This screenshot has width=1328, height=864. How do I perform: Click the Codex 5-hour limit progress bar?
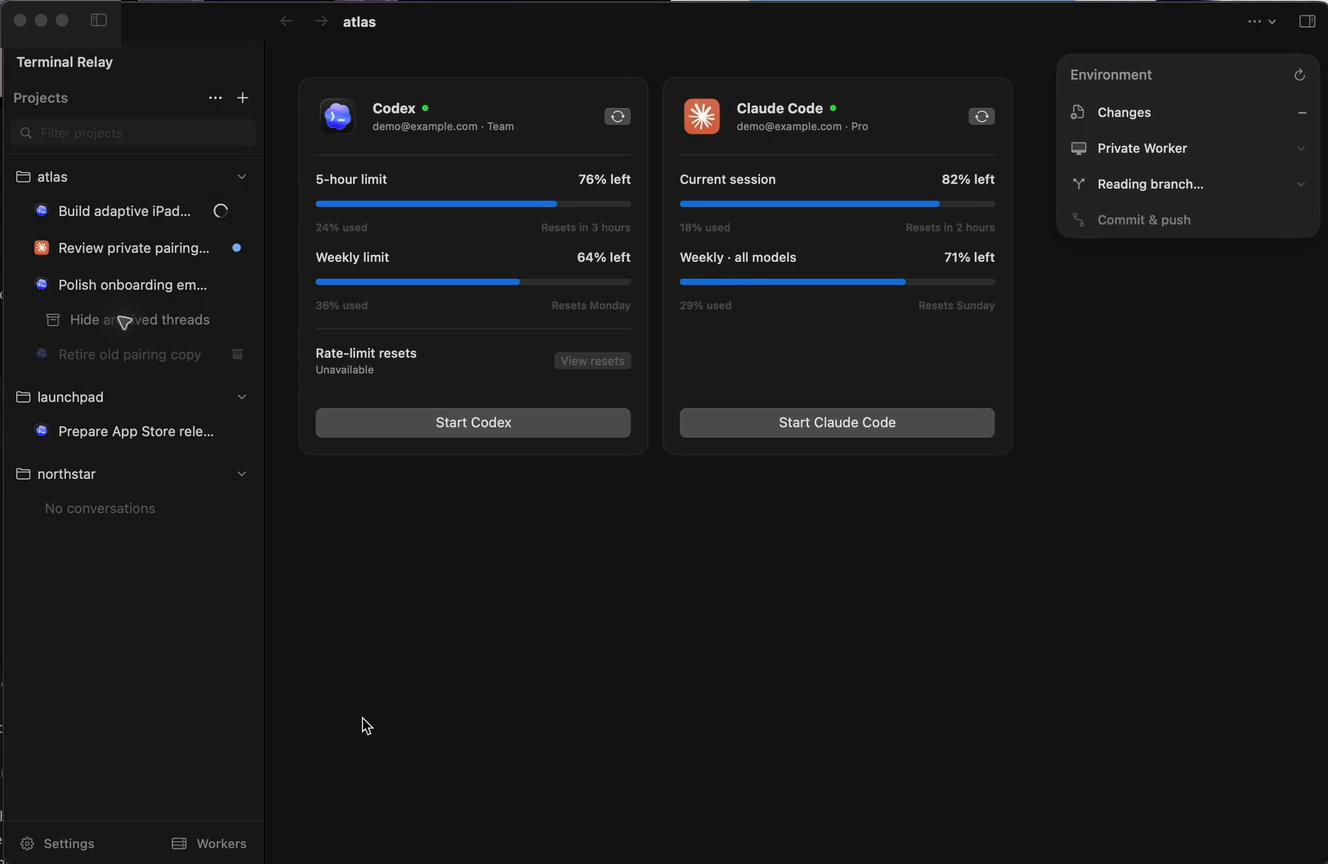473,204
